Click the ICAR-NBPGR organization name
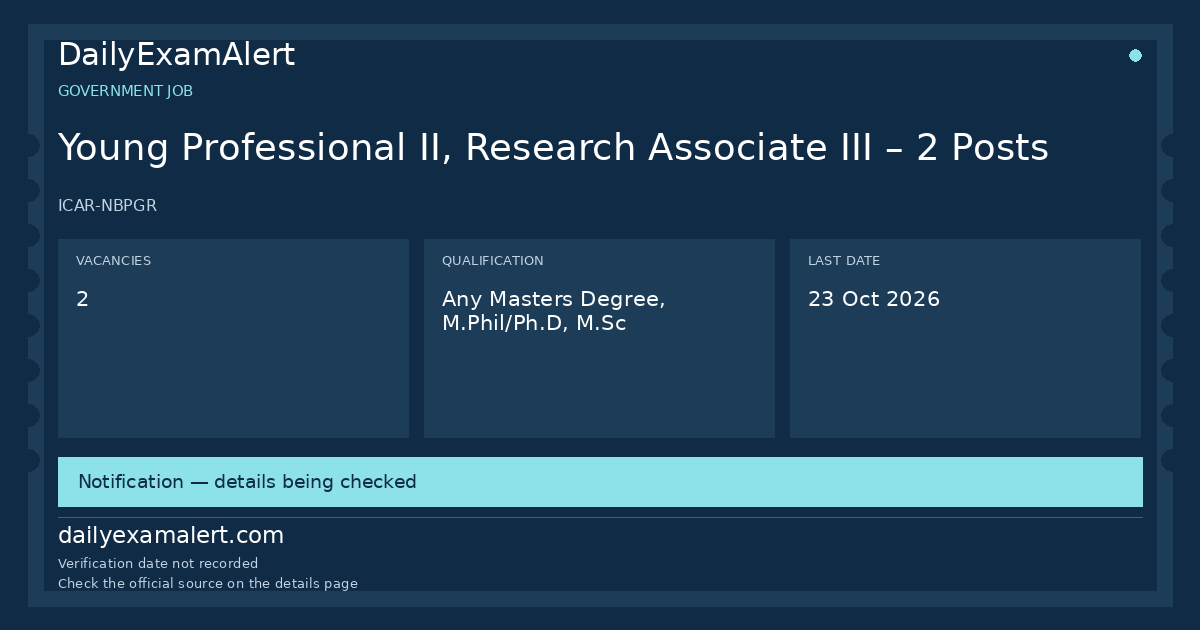The width and height of the screenshot is (1200, 630). [x=107, y=206]
